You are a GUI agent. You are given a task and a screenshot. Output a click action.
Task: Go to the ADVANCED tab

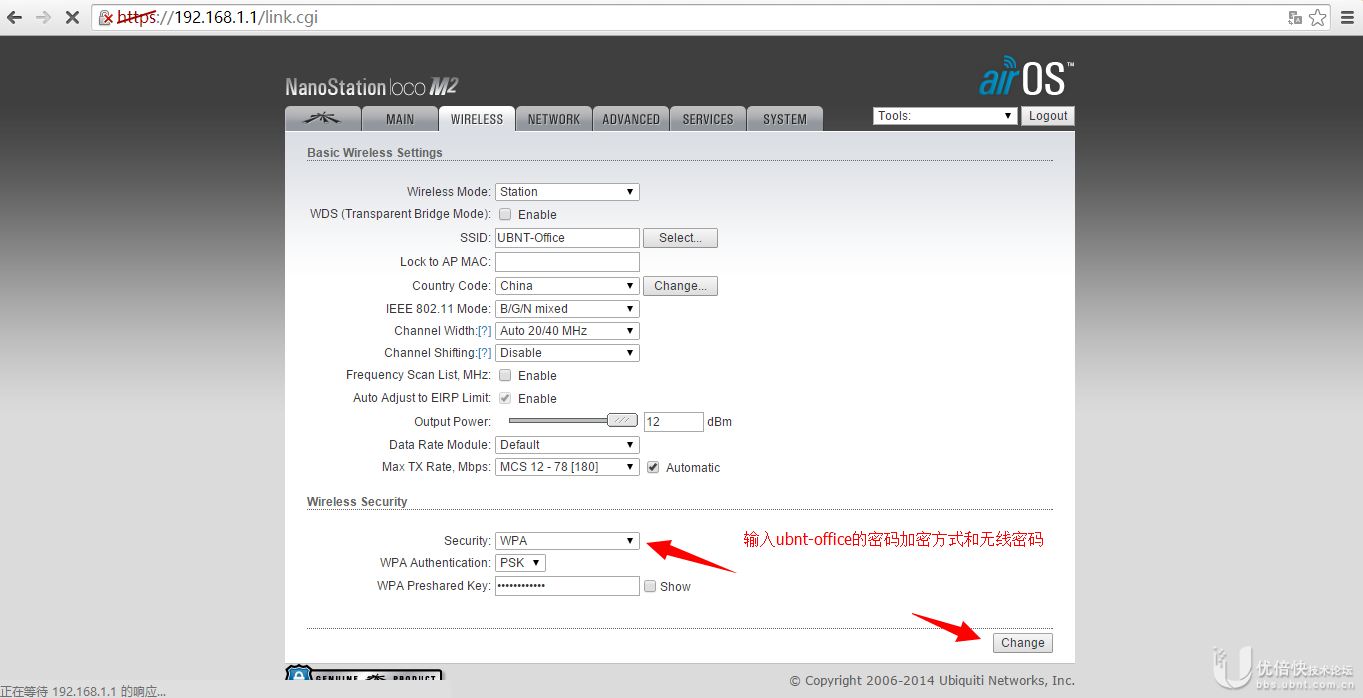[x=631, y=118]
